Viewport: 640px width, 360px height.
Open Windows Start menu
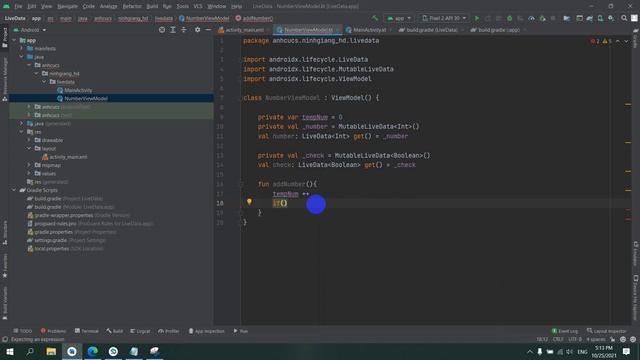(x=9, y=351)
